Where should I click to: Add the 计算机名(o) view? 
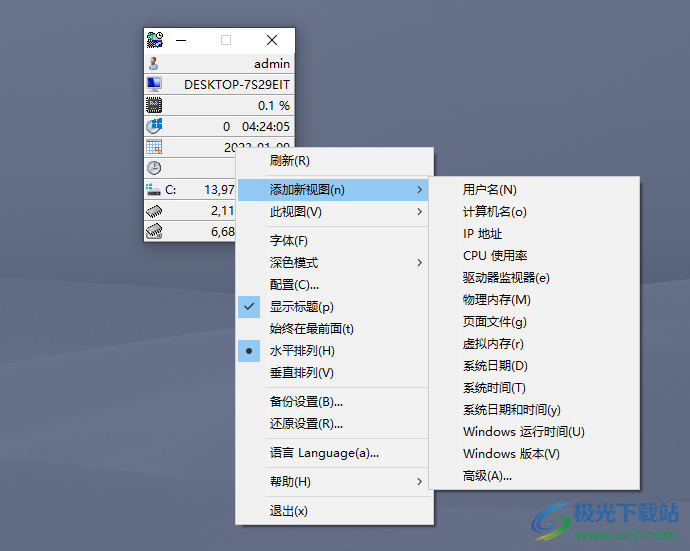pos(534,212)
